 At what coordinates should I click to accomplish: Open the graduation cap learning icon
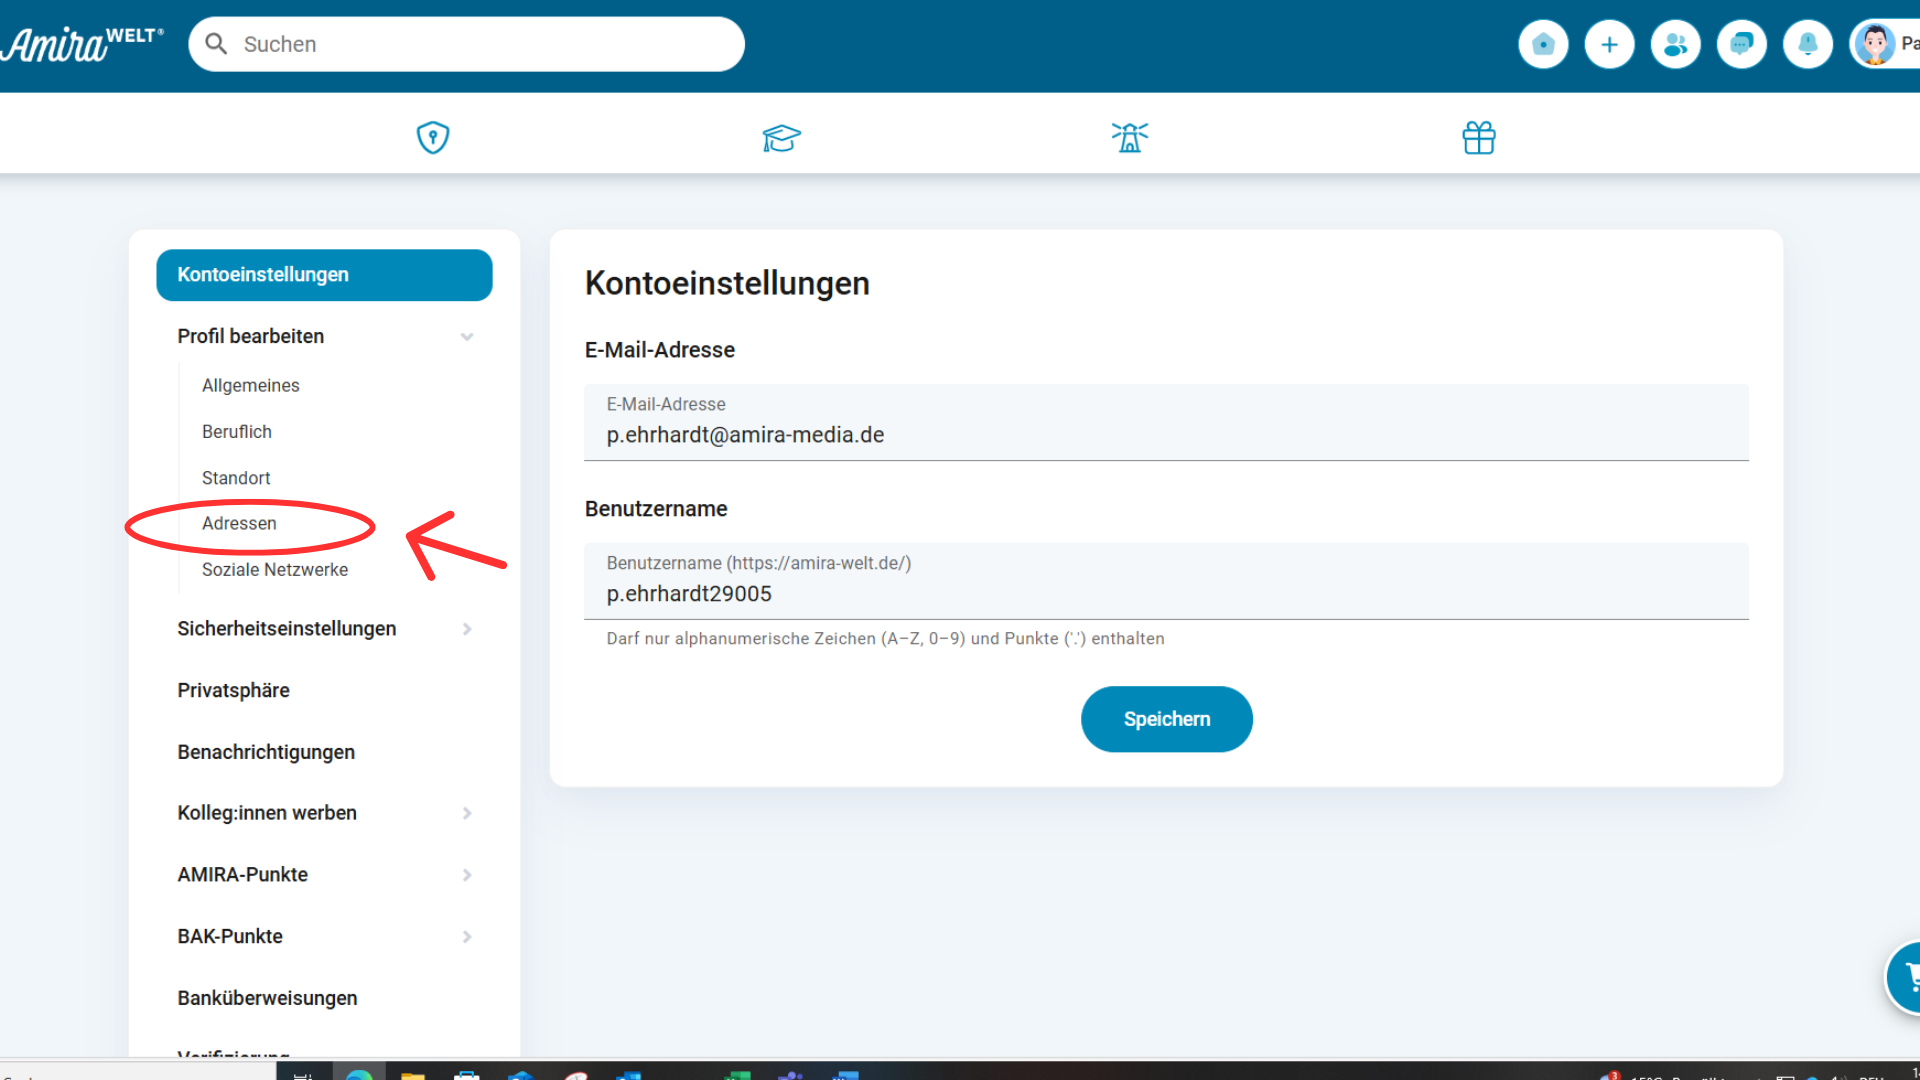[781, 137]
